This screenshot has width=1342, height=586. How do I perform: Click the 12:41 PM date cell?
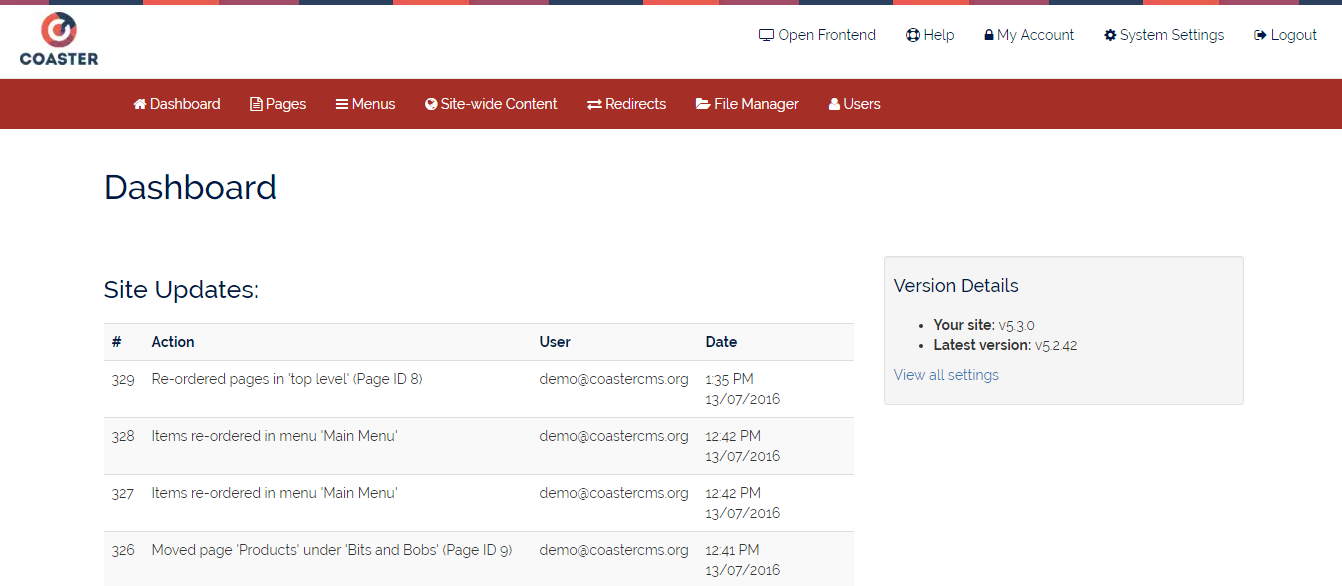click(x=743, y=560)
